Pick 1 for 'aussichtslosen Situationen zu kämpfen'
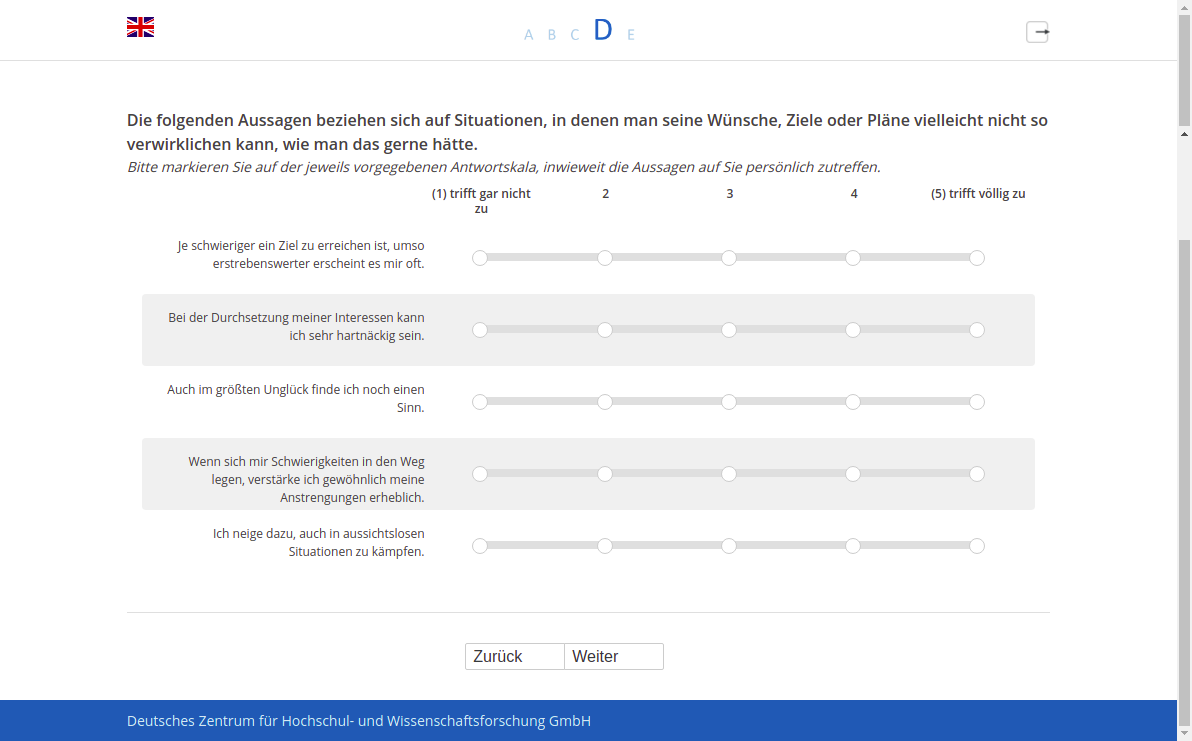This screenshot has height=741, width=1192. pos(480,546)
